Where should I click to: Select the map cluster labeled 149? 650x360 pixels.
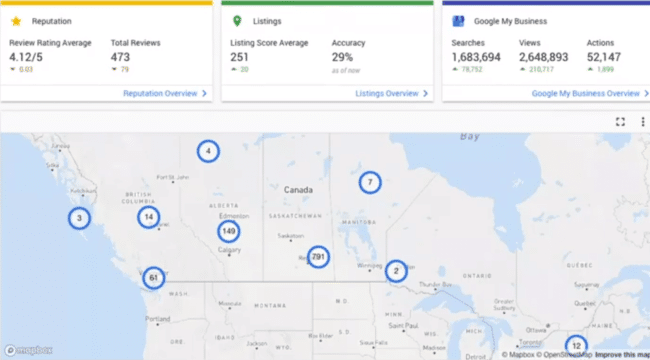pos(228,231)
